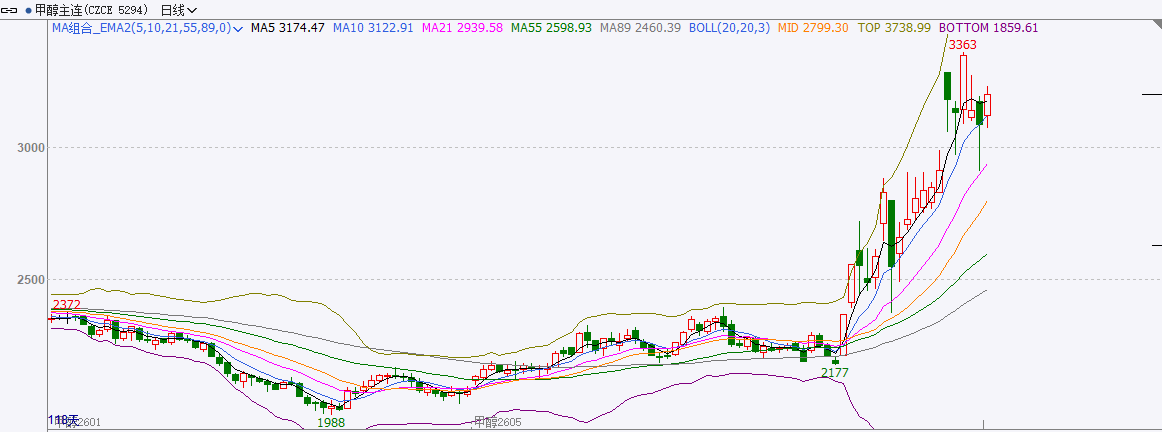Click the chain link icon at top-left
This screenshot has height=432, width=1162.
pos(11,9)
